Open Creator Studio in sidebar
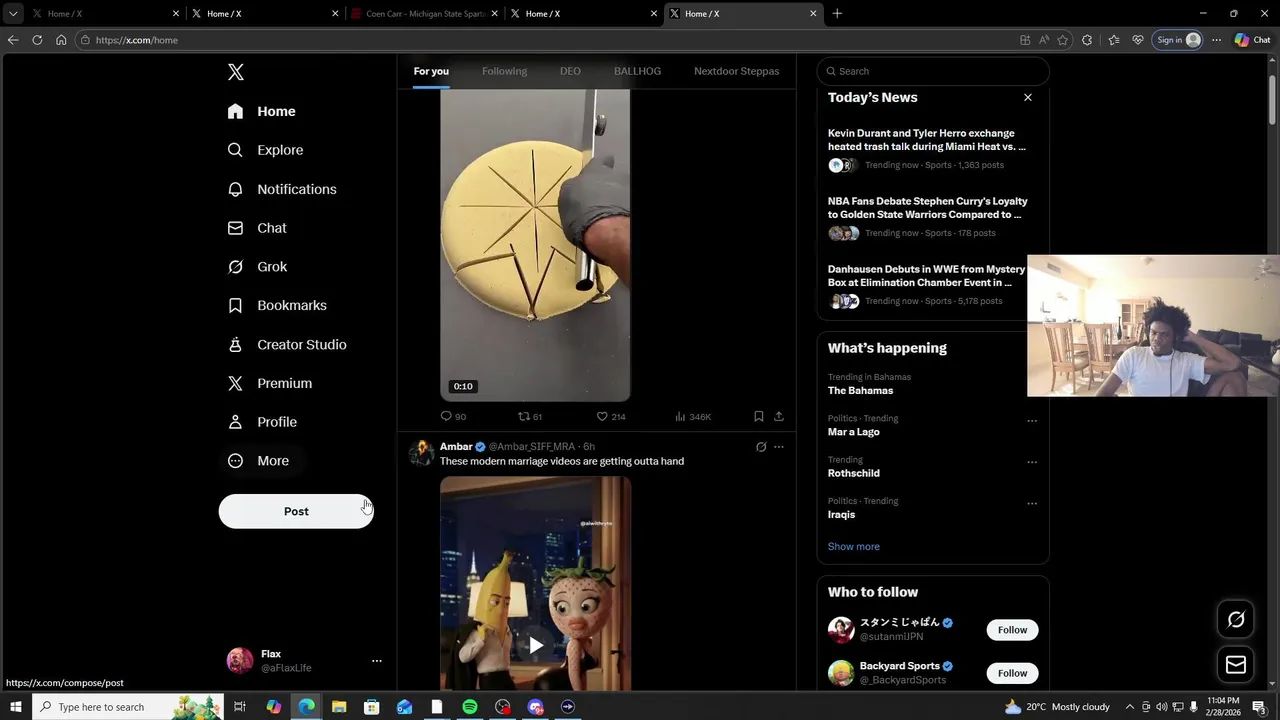1280x720 pixels. [x=287, y=344]
